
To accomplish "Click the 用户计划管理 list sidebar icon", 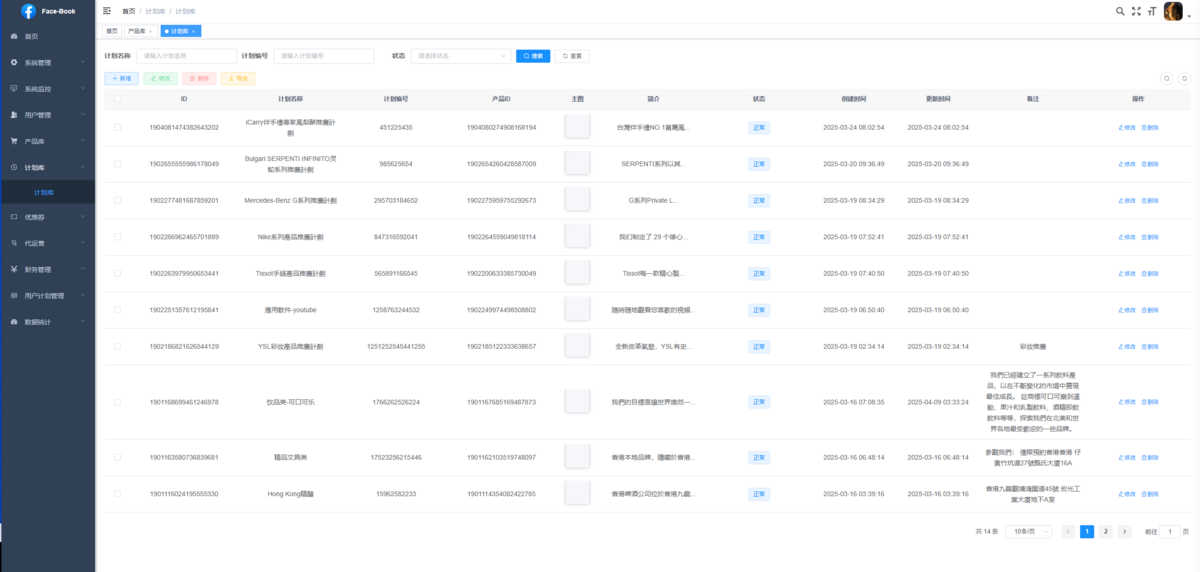I will click(14, 295).
